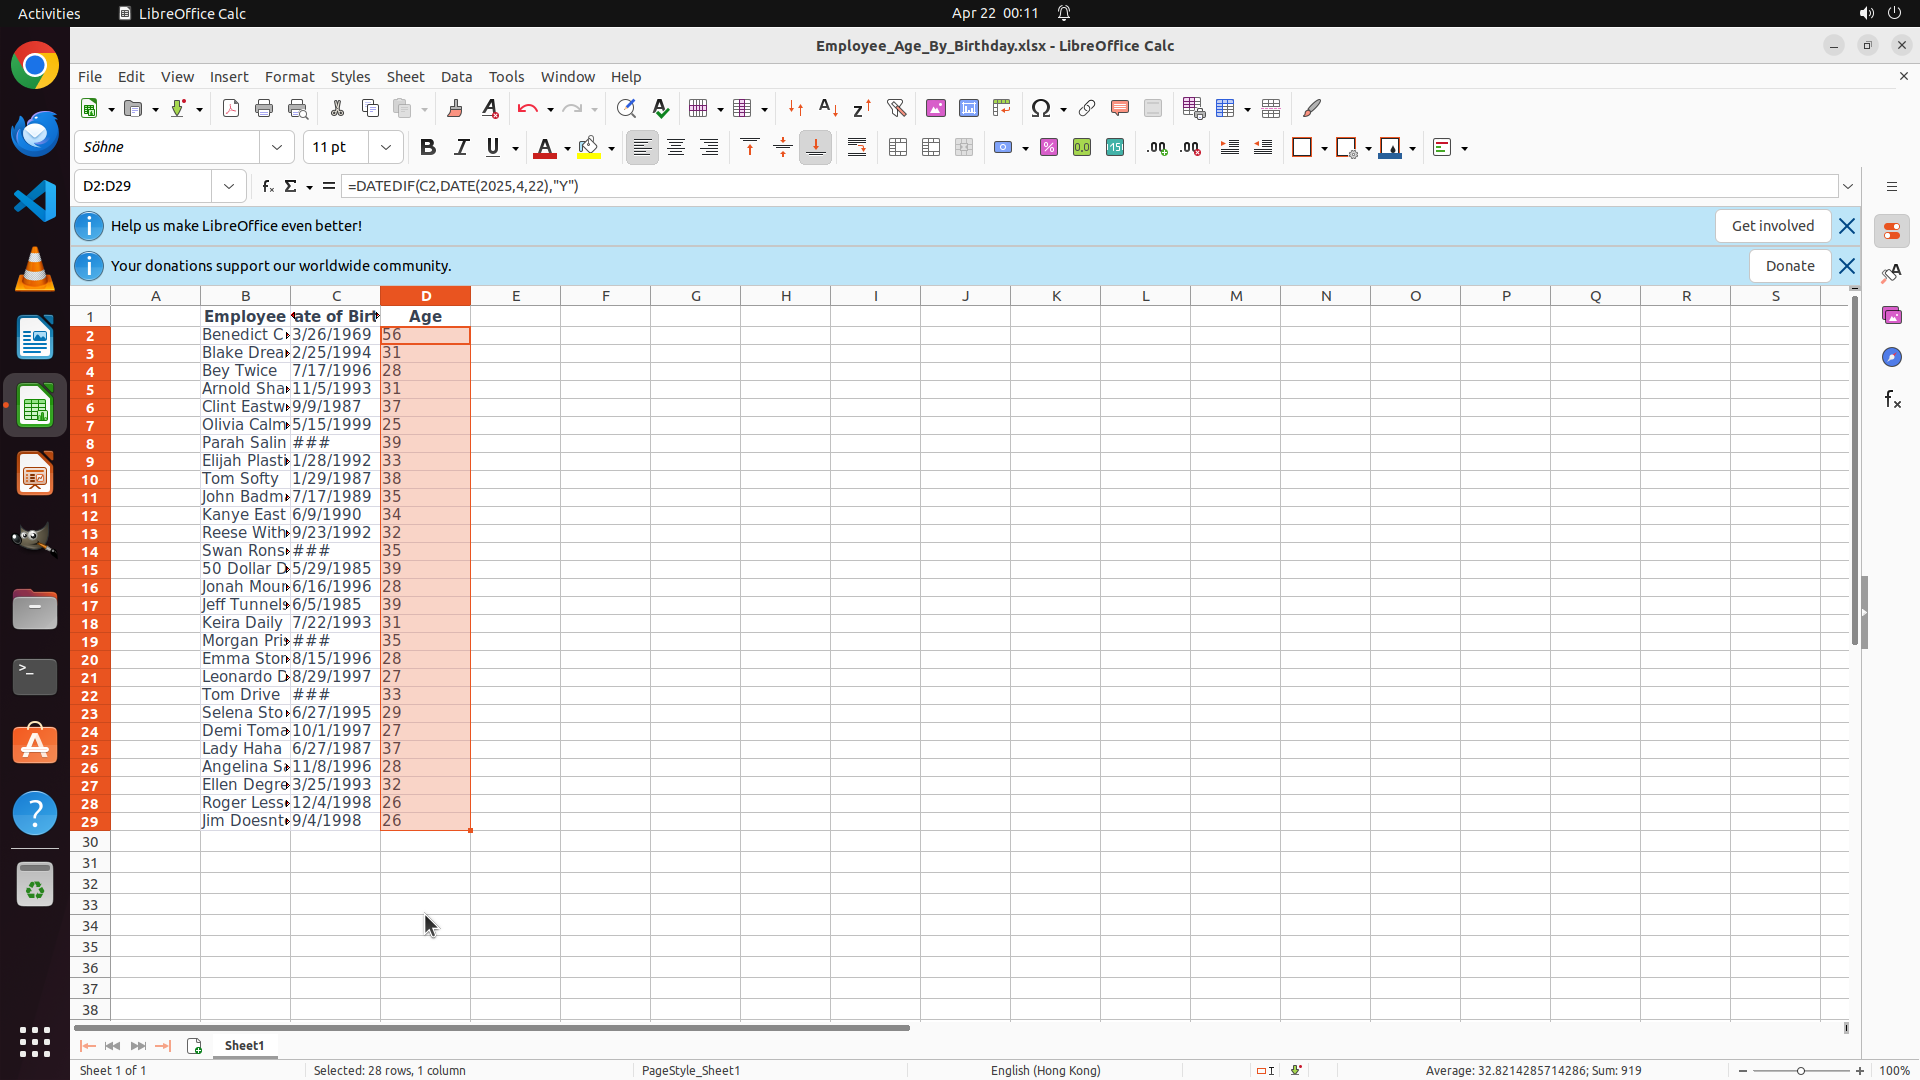1920x1080 pixels.
Task: Click Format as Percent icon
Action: (x=1049, y=148)
